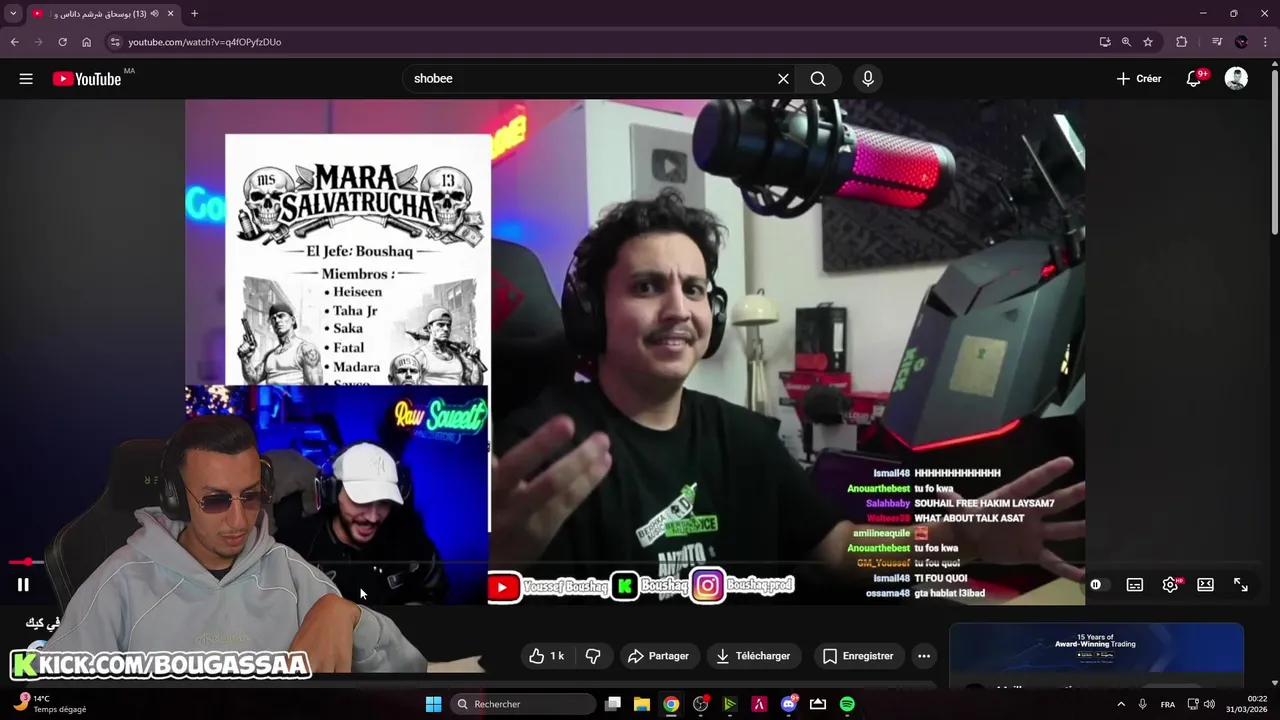
Task: Open Chrome zoom magnifier in address bar
Action: coord(1126,42)
